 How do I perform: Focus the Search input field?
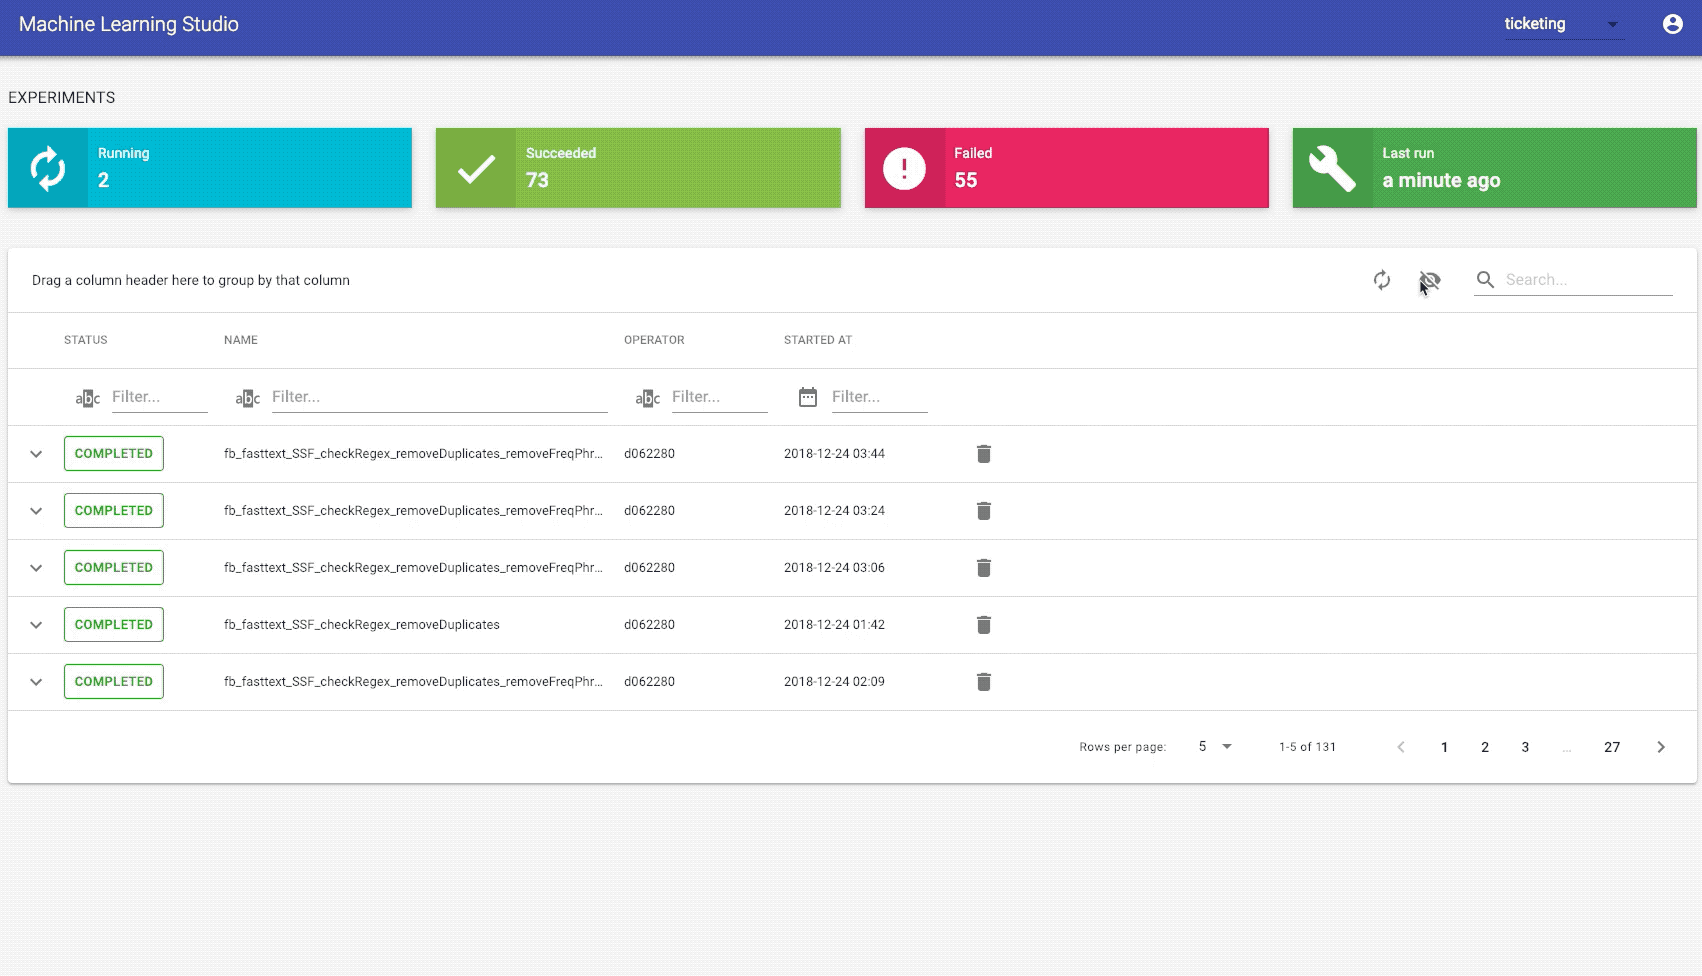point(1587,280)
